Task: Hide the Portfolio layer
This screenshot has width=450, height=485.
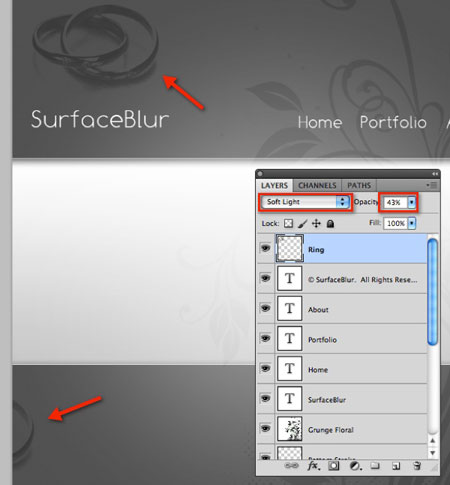Action: (x=265, y=338)
